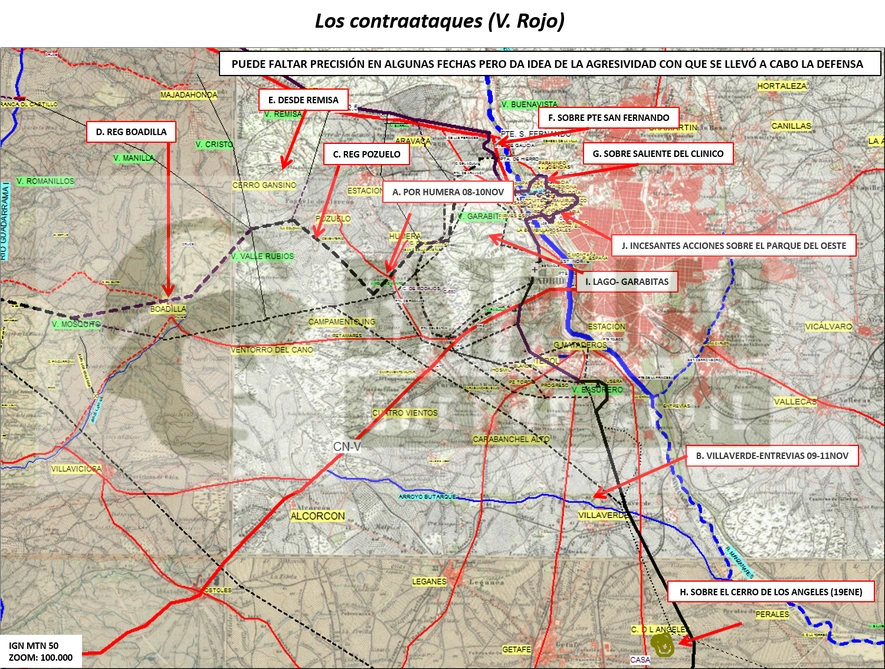885x669 pixels.
Task: Select the VALLECAS place label
Action: pyautogui.click(x=795, y=402)
